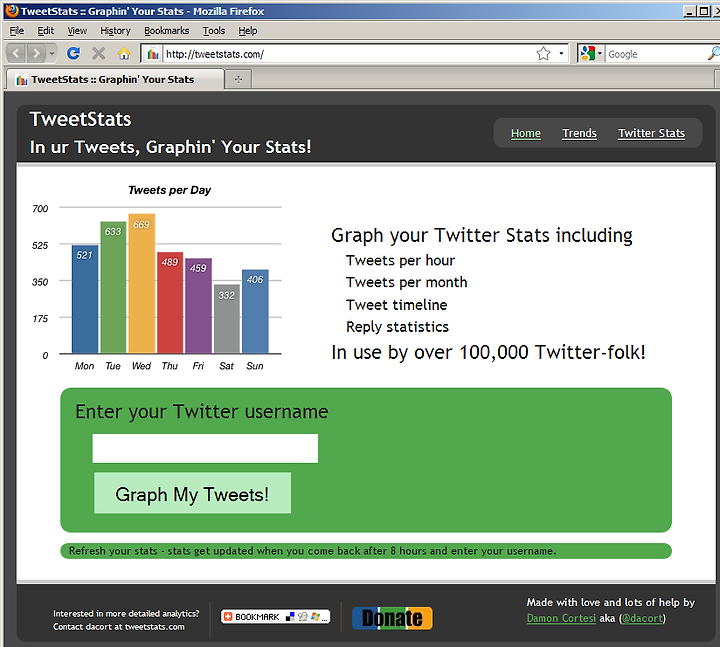Viewport: 720px width, 647px height.
Task: Click the TweetStats site title
Action: (x=80, y=119)
